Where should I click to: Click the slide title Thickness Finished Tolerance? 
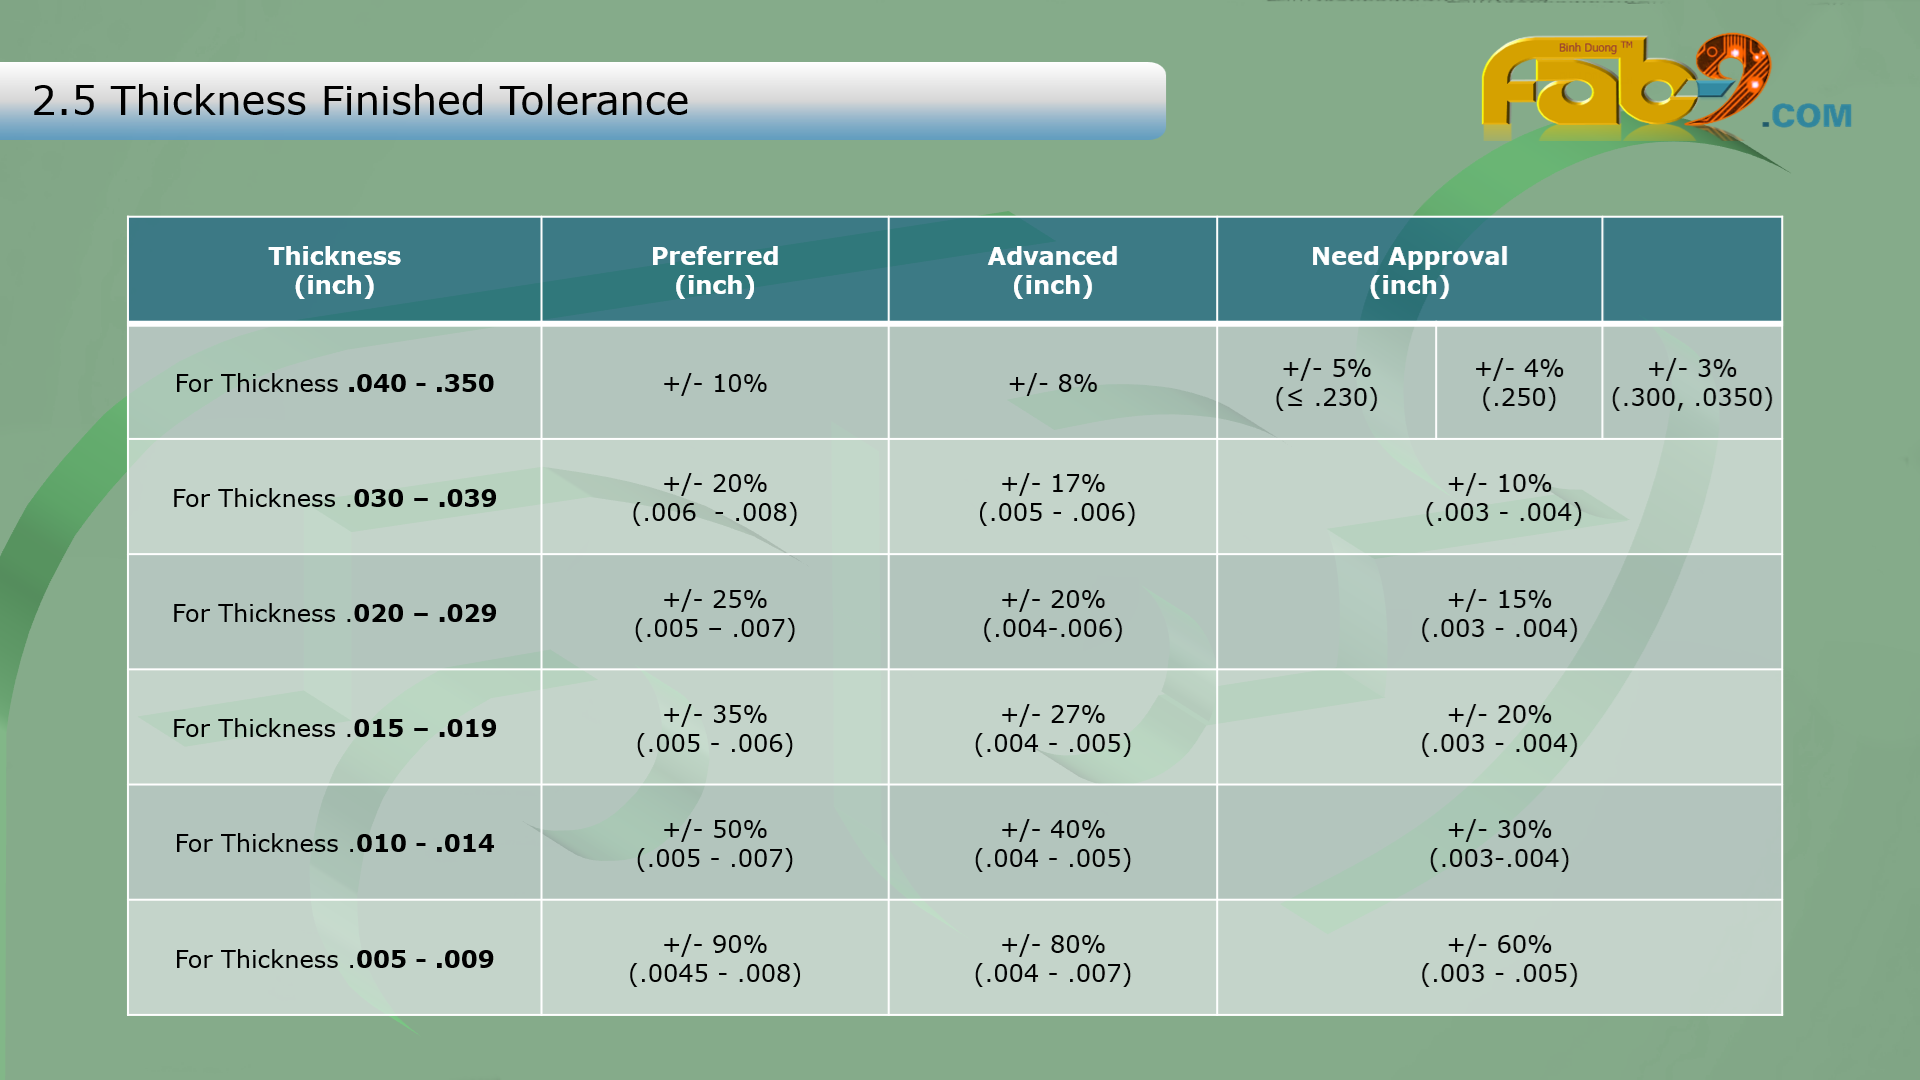tap(360, 101)
